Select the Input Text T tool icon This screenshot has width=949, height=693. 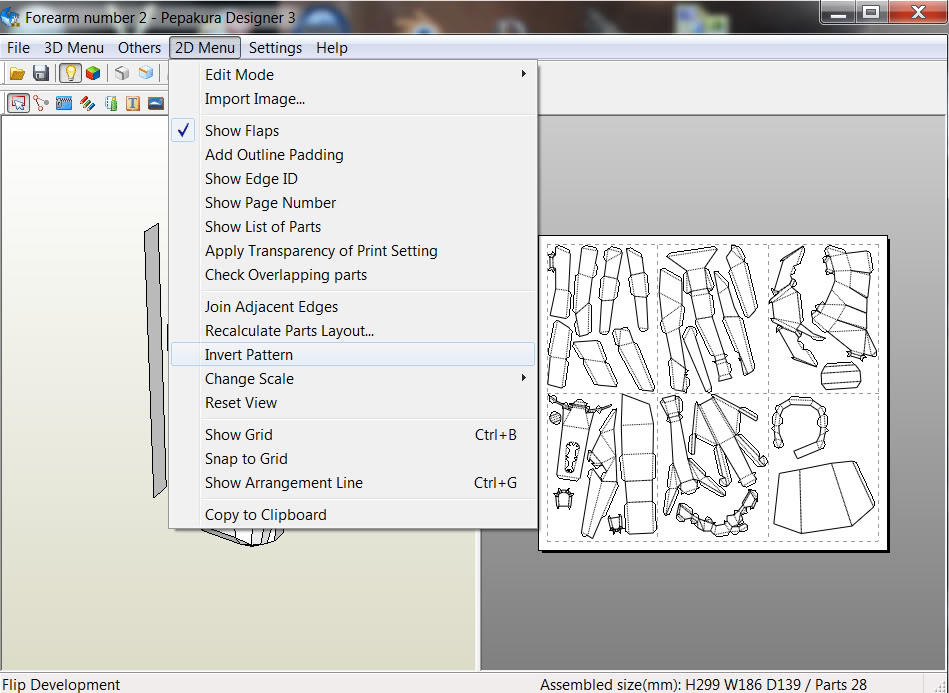[x=133, y=103]
